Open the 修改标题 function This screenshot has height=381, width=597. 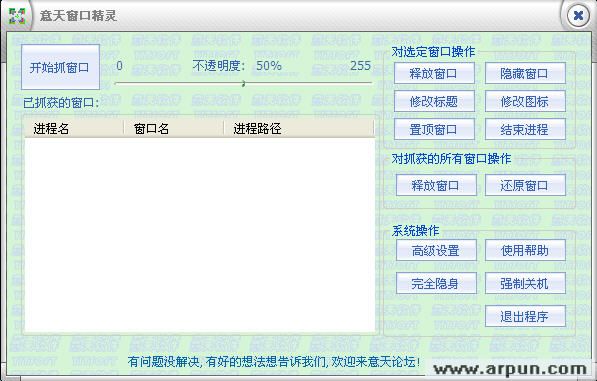click(434, 101)
